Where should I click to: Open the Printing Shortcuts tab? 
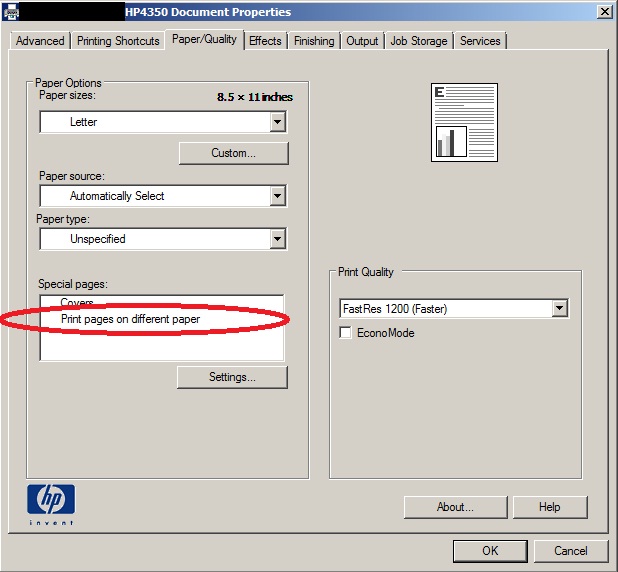(x=118, y=41)
